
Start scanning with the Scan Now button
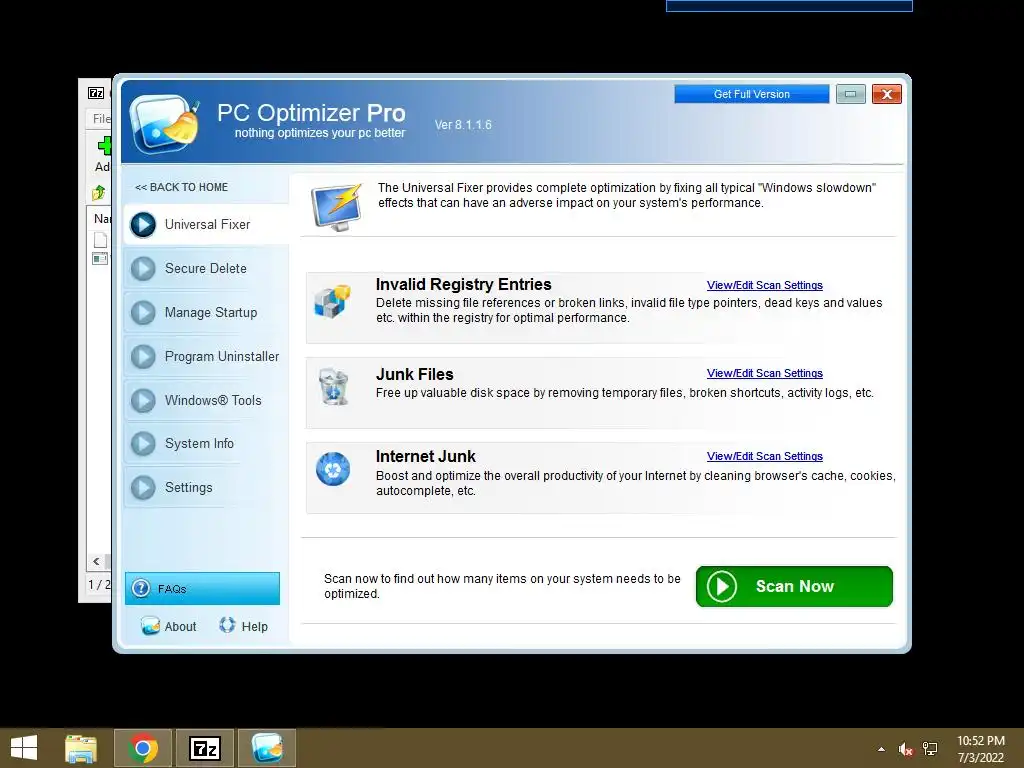click(x=794, y=586)
